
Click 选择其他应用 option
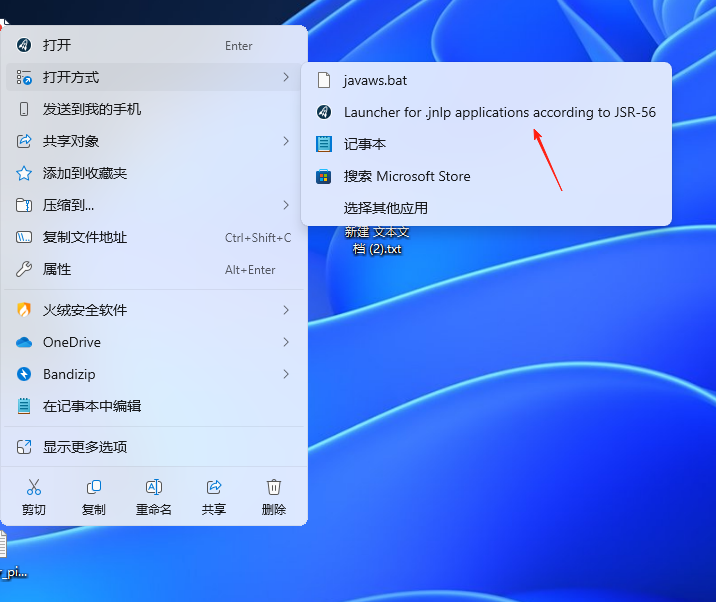point(486,208)
